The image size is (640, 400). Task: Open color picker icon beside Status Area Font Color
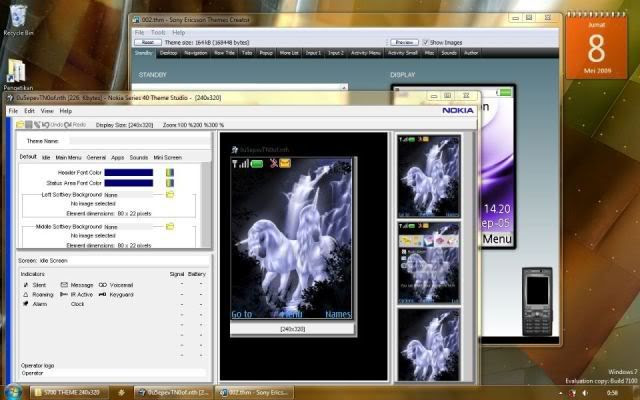click(170, 183)
